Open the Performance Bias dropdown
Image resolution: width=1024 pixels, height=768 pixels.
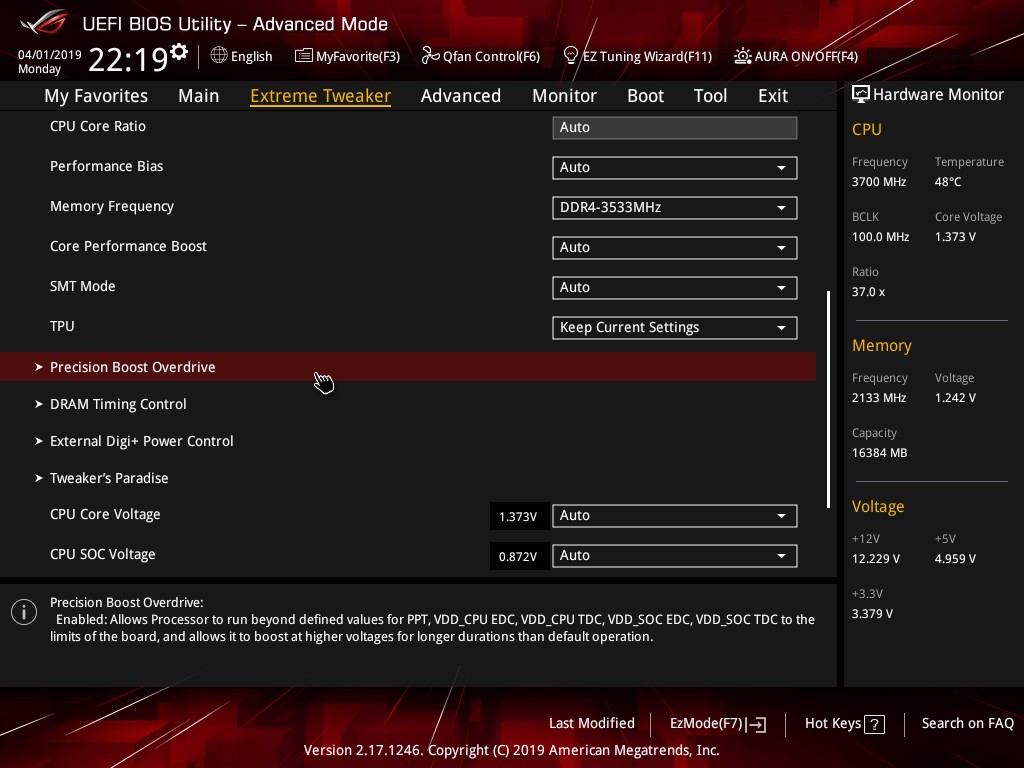(x=675, y=168)
